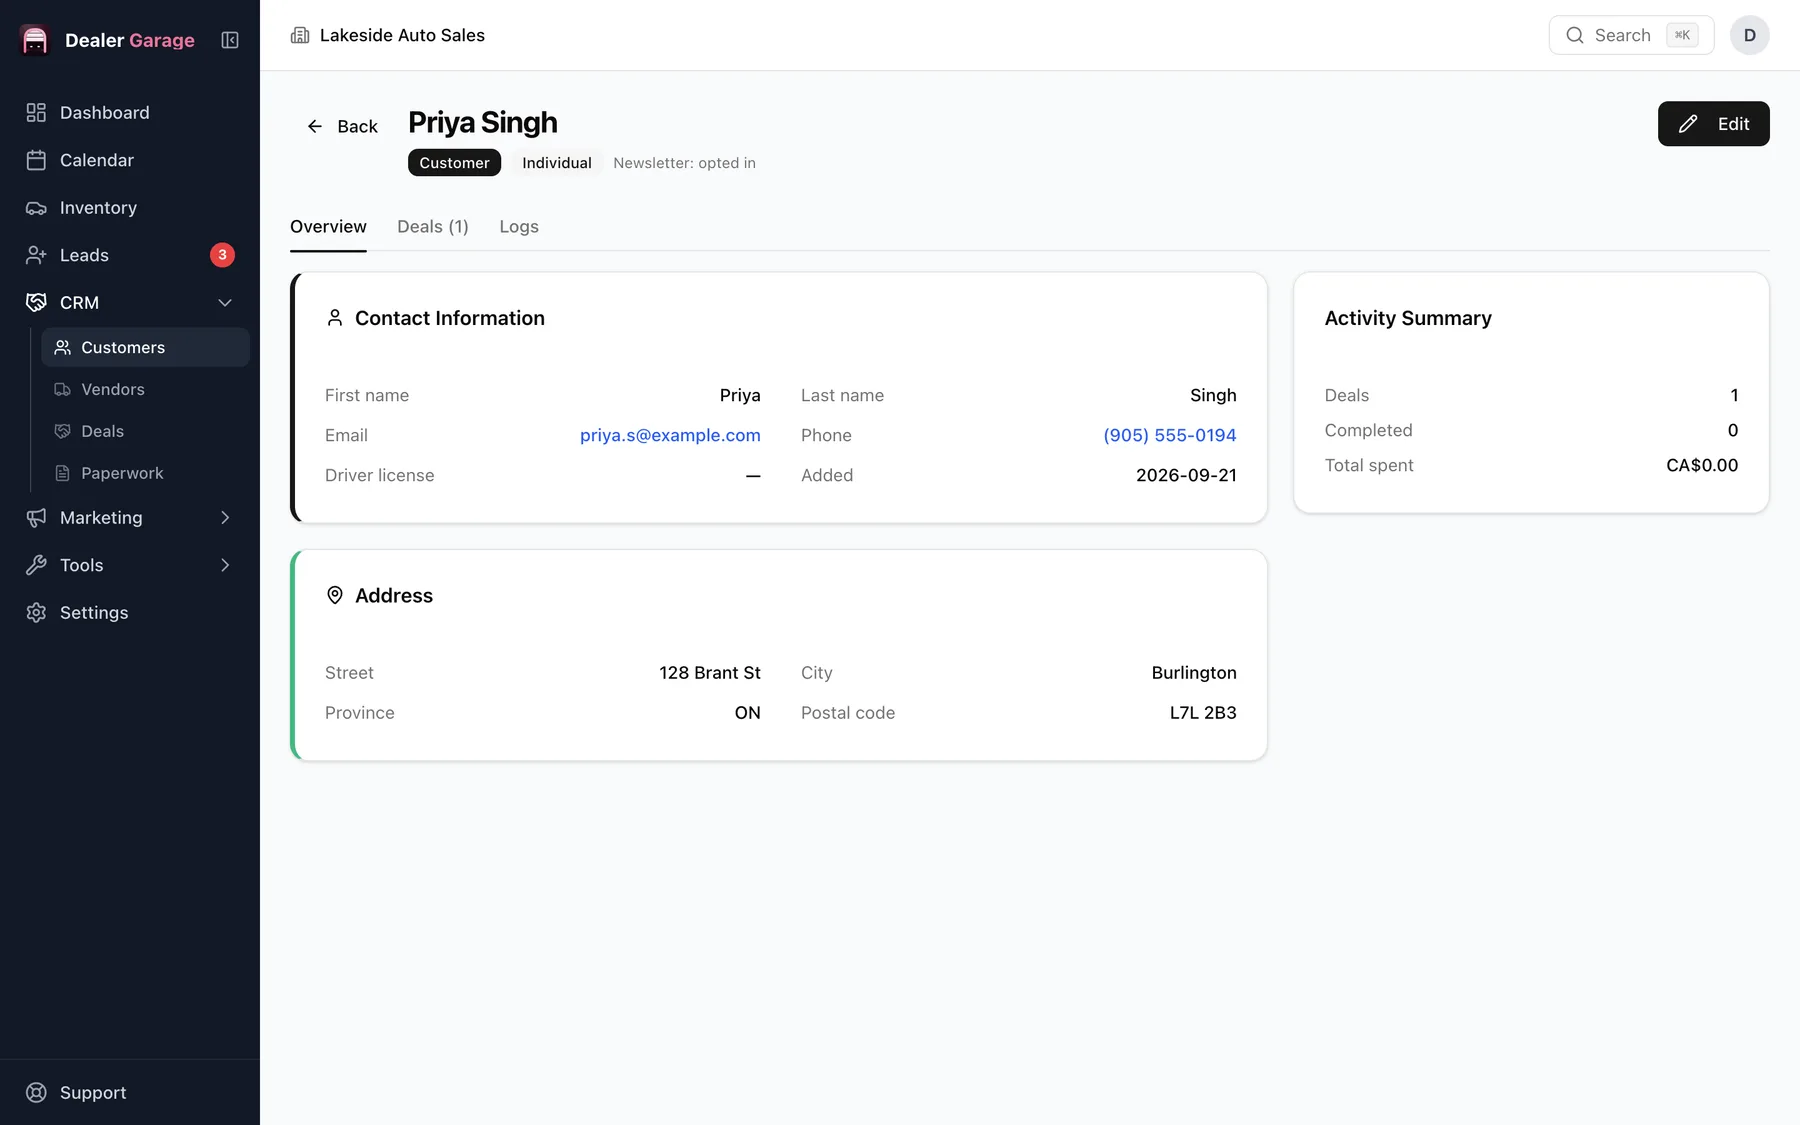This screenshot has height=1125, width=1800.
Task: Go to the Calendar page
Action: coord(130,160)
